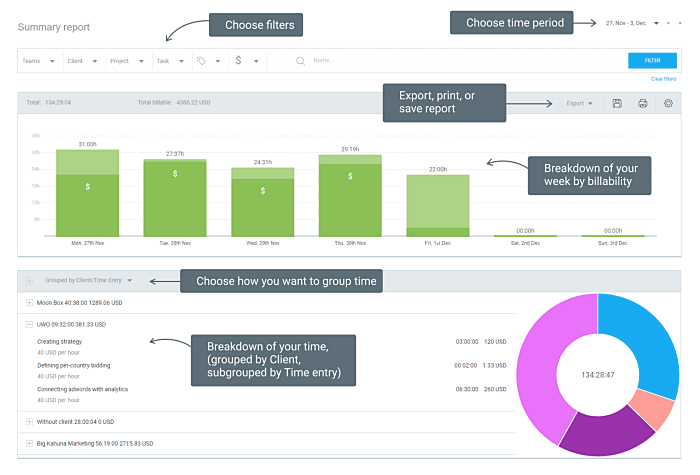Expand the Without client row
The image size is (700, 475).
(x=29, y=422)
